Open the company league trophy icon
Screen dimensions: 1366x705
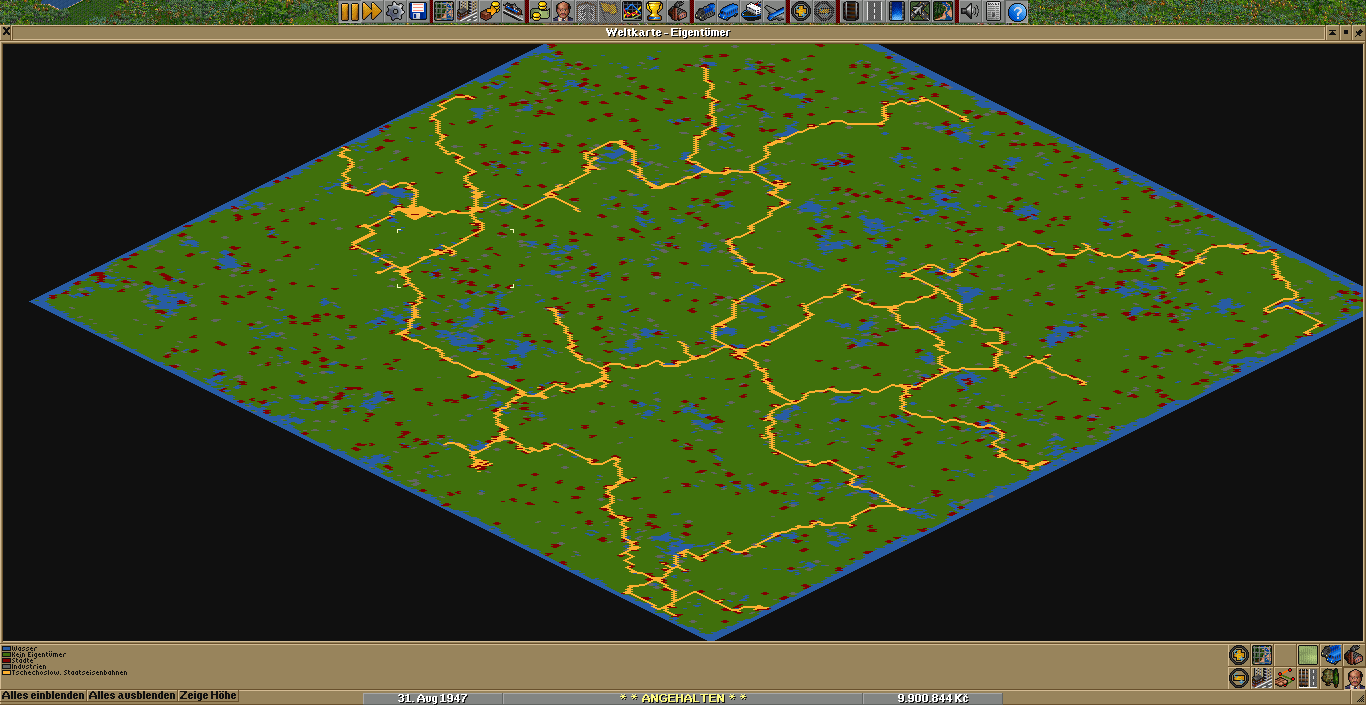654,12
